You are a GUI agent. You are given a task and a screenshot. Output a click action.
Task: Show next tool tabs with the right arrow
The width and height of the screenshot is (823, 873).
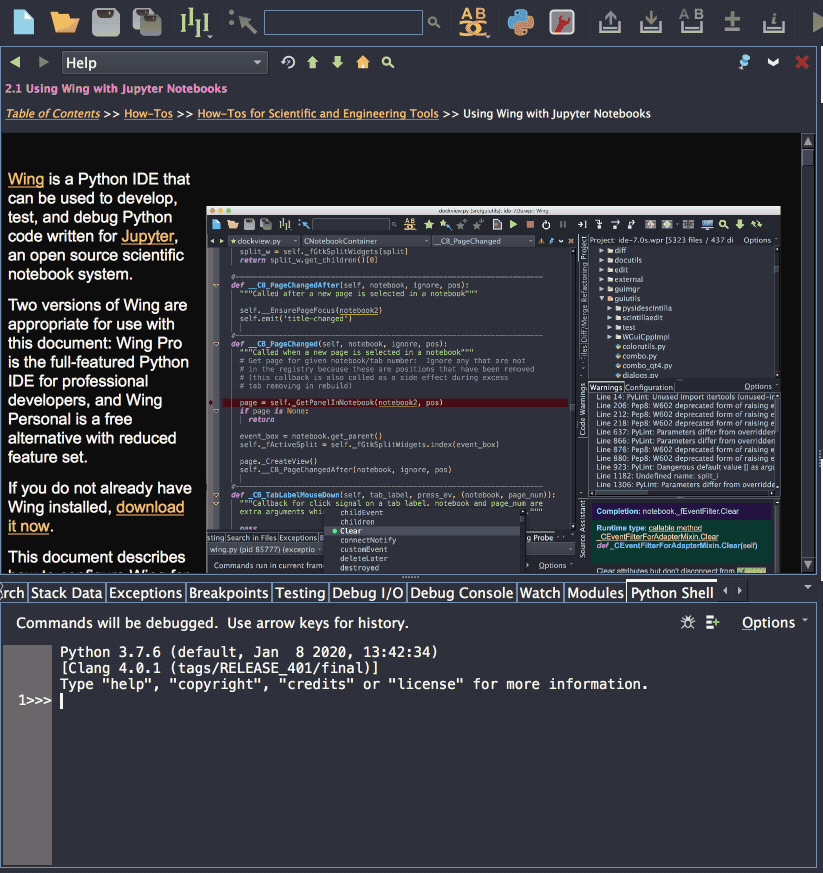click(739, 591)
